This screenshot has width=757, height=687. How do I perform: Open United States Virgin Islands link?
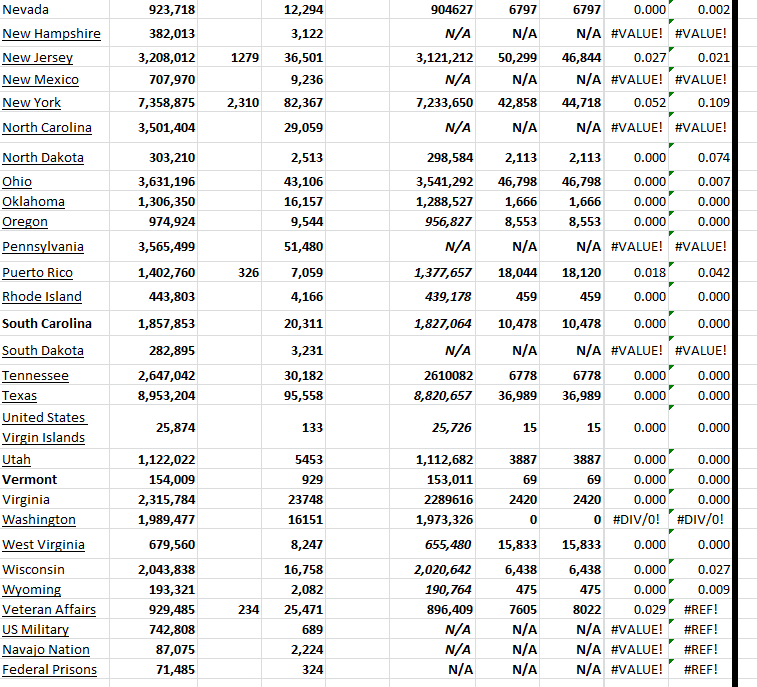pos(44,427)
